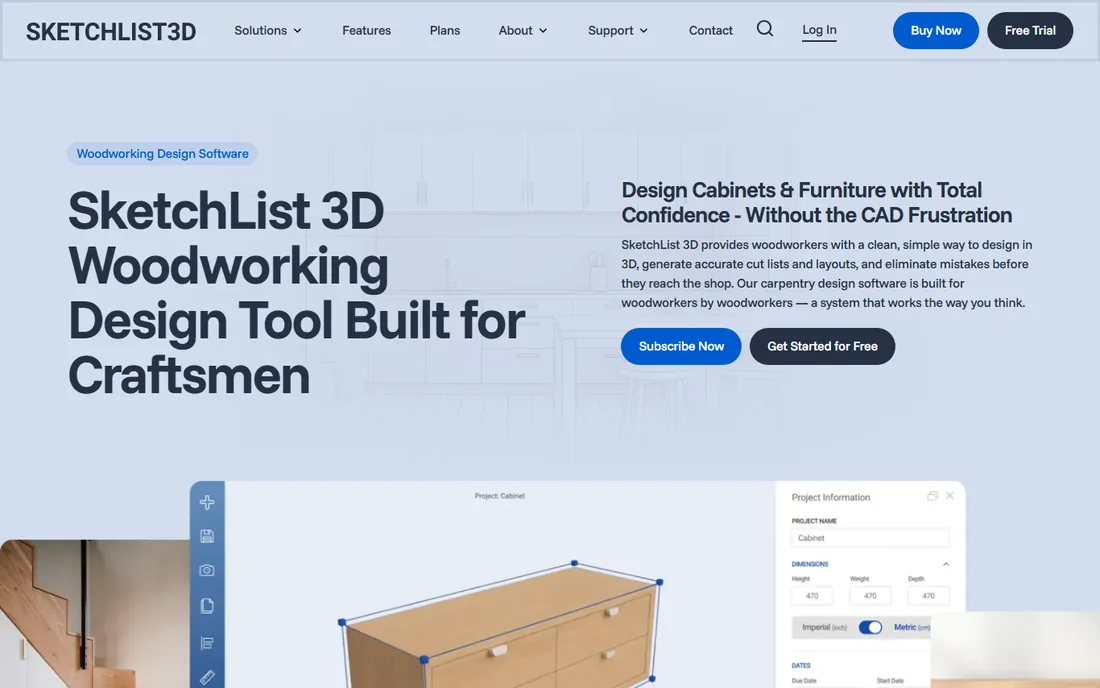This screenshot has width=1100, height=688.
Task: Click the camera snapshot icon
Action: [x=207, y=570]
